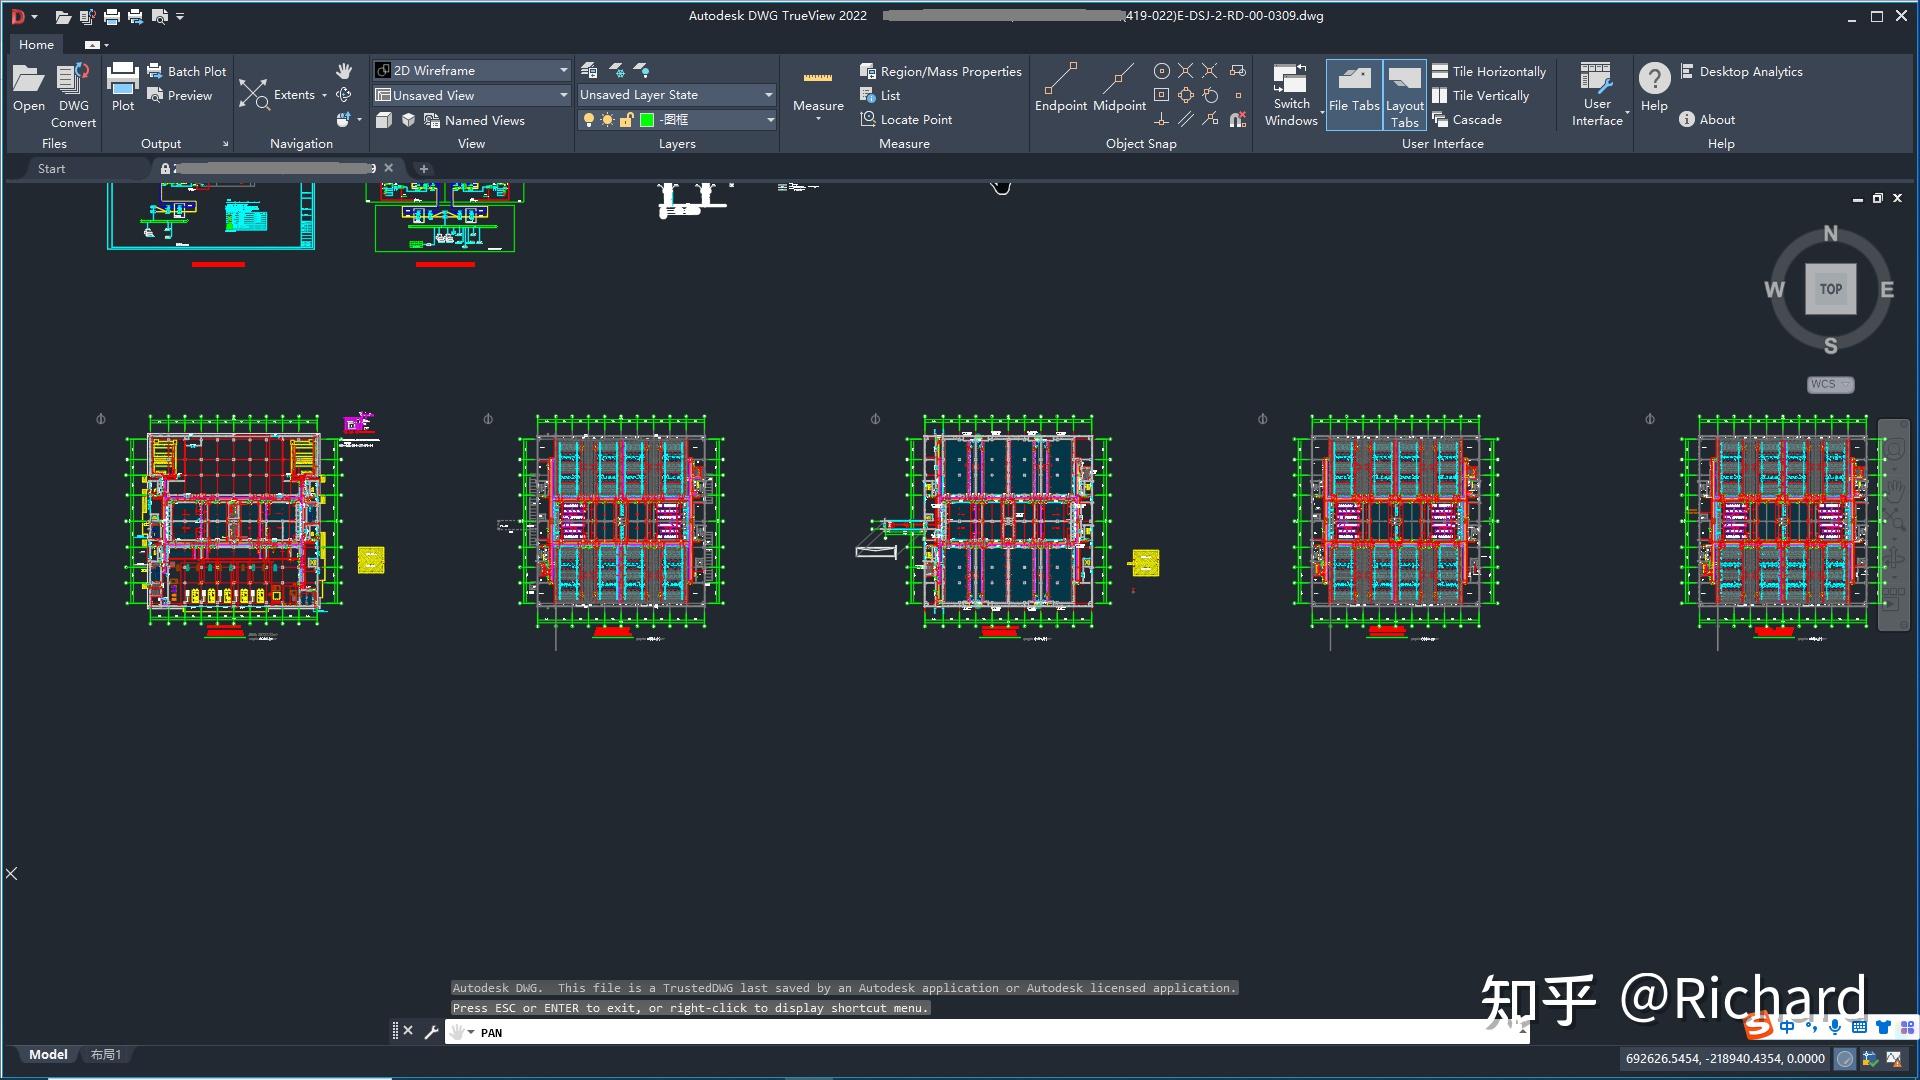Toggle layer on/off lightbulb icon
Screen dimensions: 1920x1080
pos(589,120)
